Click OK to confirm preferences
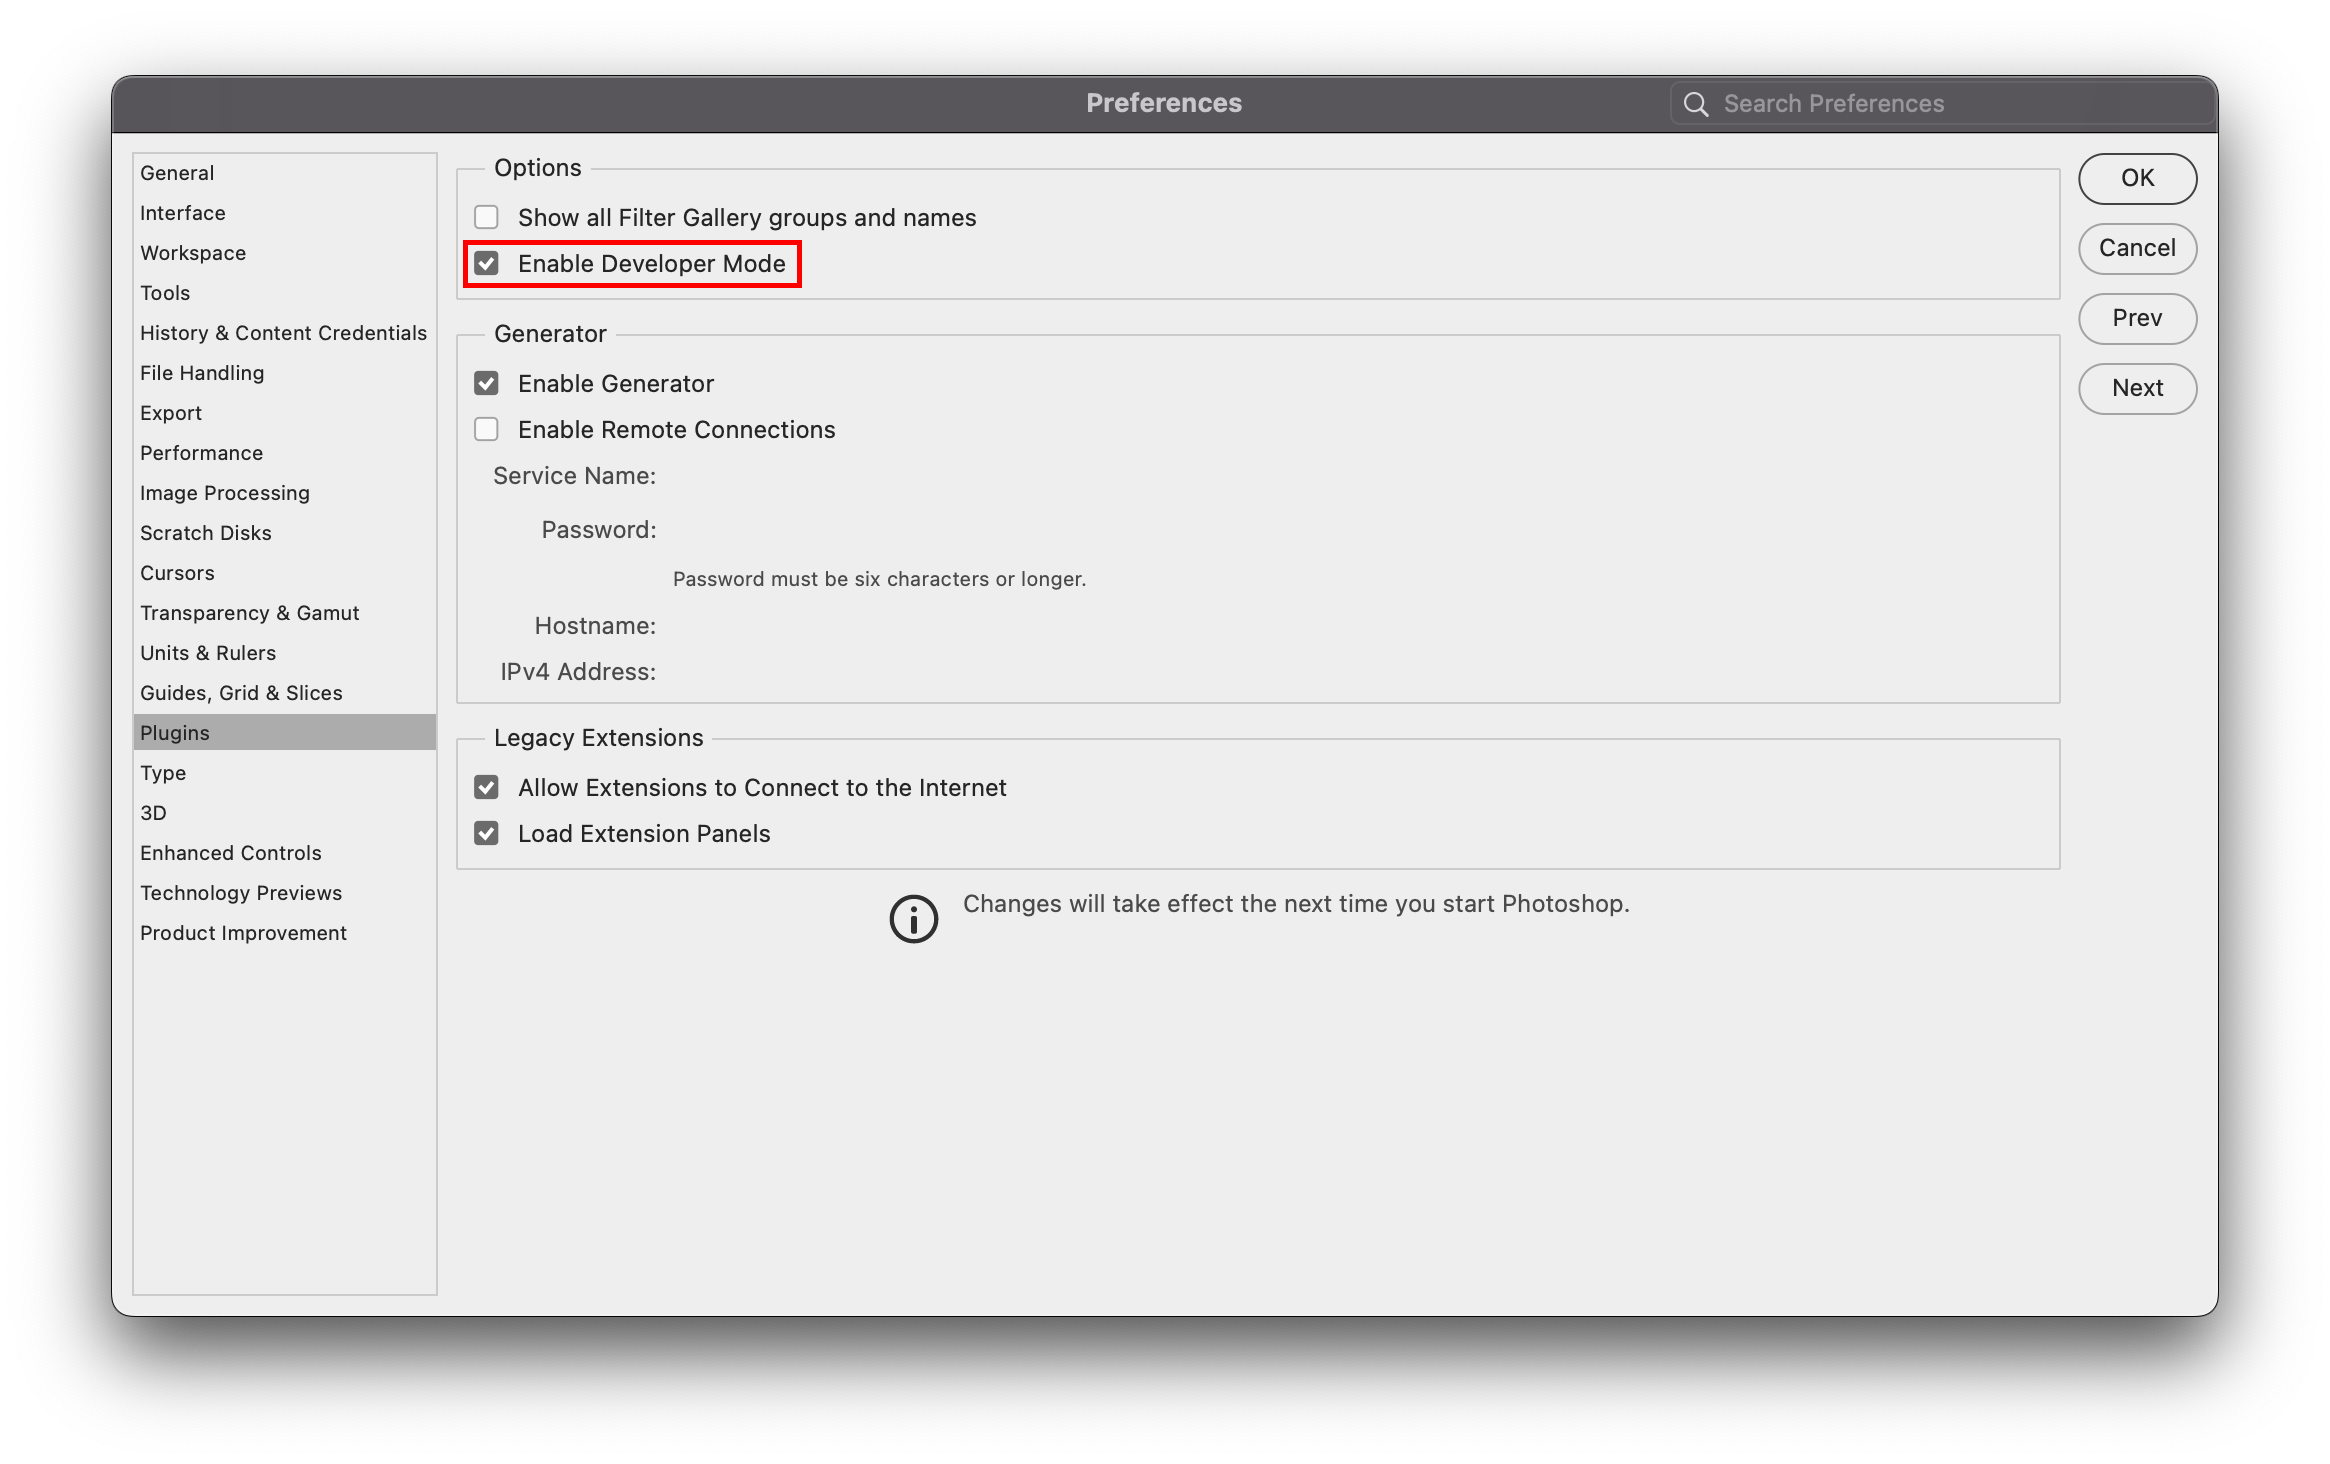The width and height of the screenshot is (2330, 1464). click(2137, 178)
